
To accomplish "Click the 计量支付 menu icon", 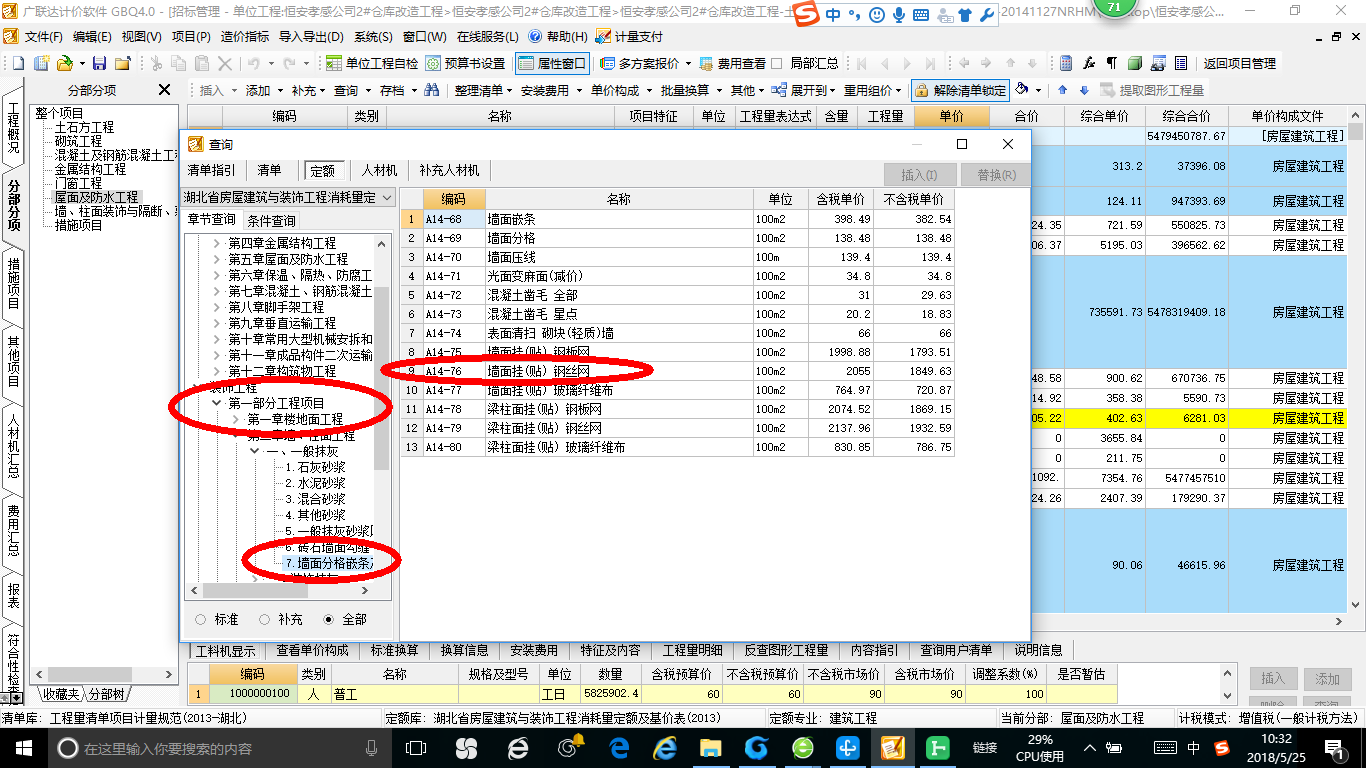I will coord(603,36).
